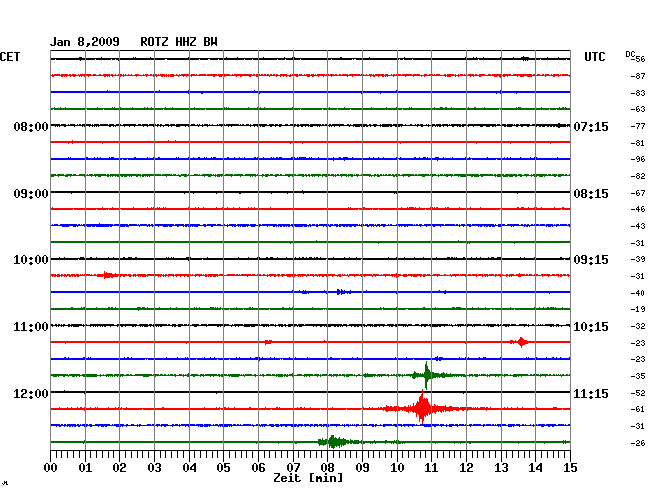Click the large red seismic burst below 12:00

[422, 409]
